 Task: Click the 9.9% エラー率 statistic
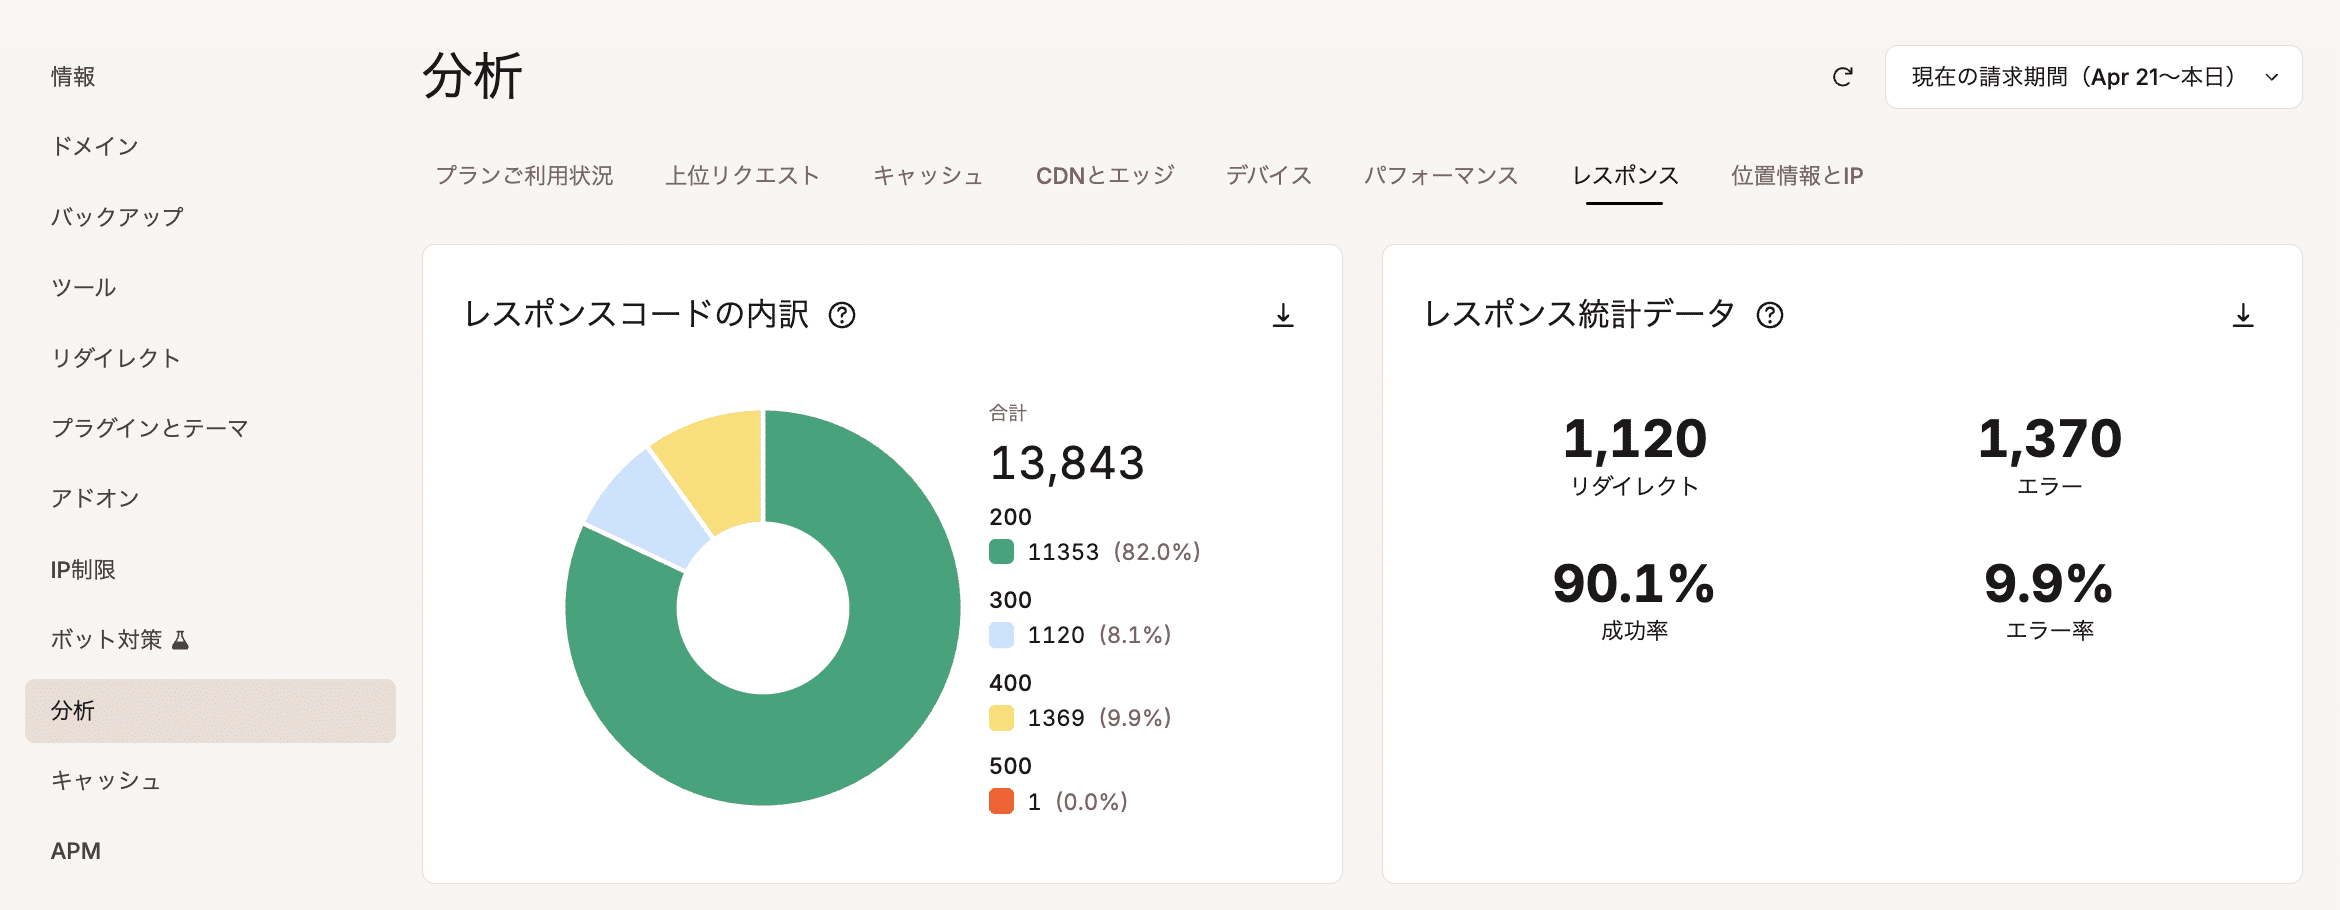2049,600
